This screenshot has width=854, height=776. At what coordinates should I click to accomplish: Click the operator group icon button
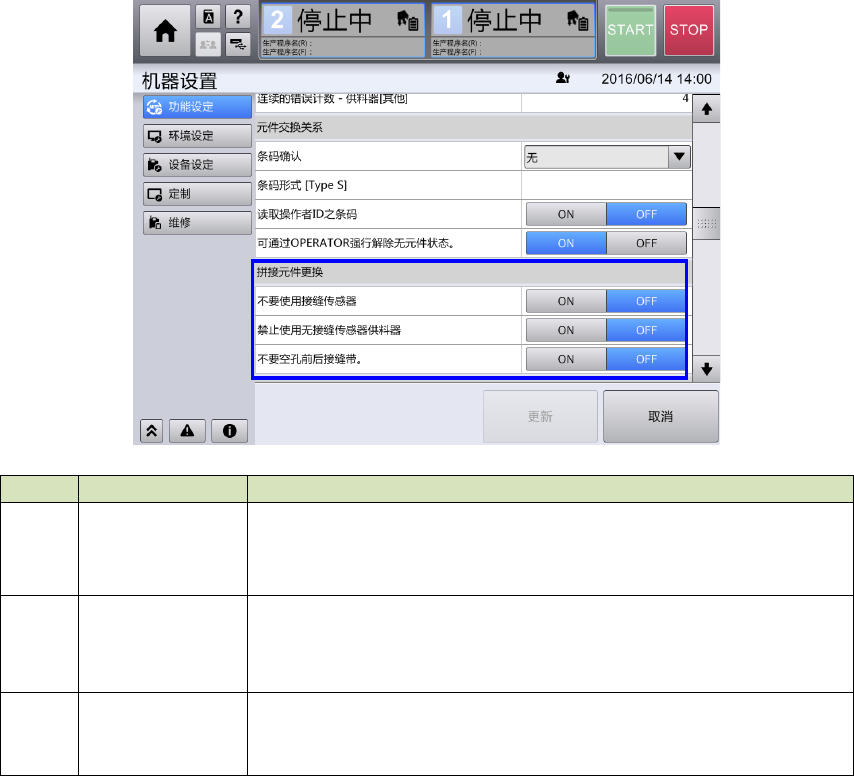pyautogui.click(x=208, y=44)
